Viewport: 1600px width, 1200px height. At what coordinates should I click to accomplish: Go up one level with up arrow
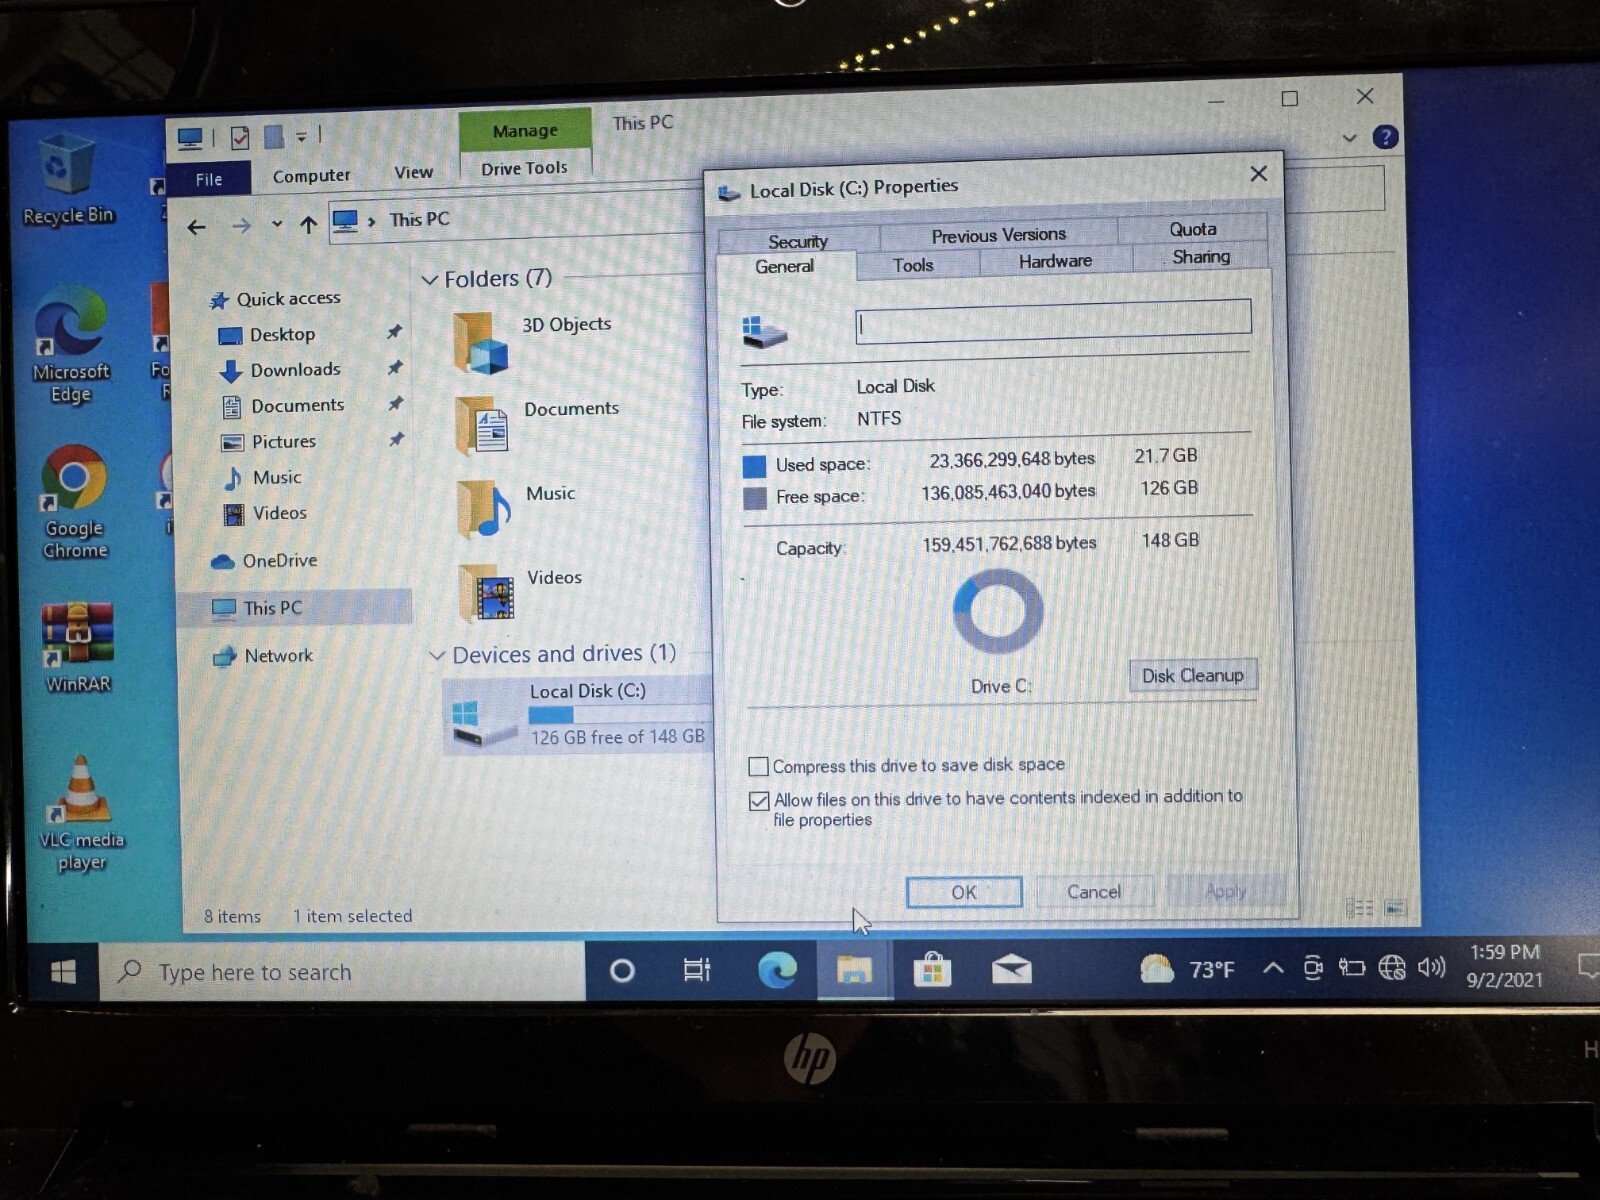[308, 225]
